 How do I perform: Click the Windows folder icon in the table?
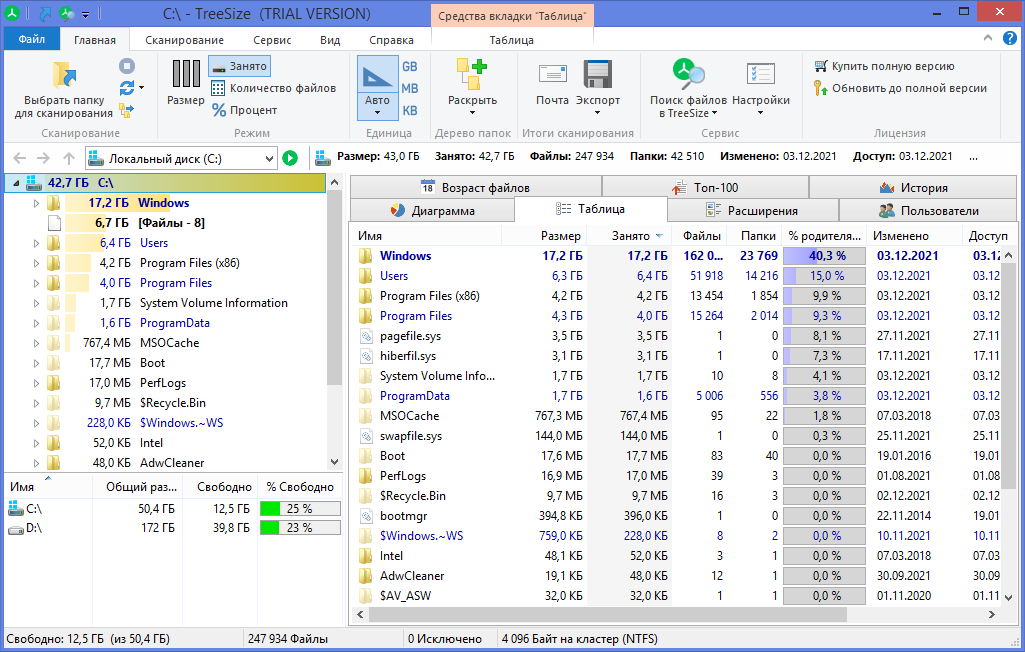pyautogui.click(x=365, y=256)
